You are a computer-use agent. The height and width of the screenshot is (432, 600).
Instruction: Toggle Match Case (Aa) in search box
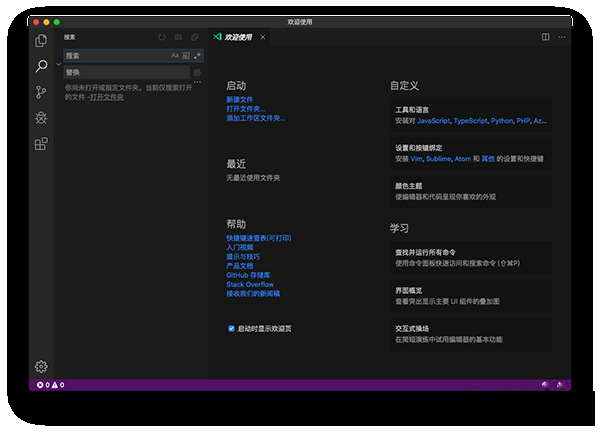(175, 56)
